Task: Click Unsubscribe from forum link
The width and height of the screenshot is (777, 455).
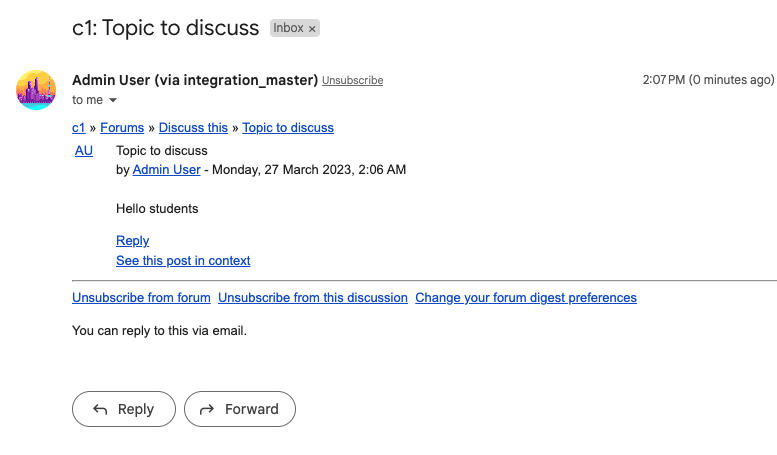Action: coord(141,297)
